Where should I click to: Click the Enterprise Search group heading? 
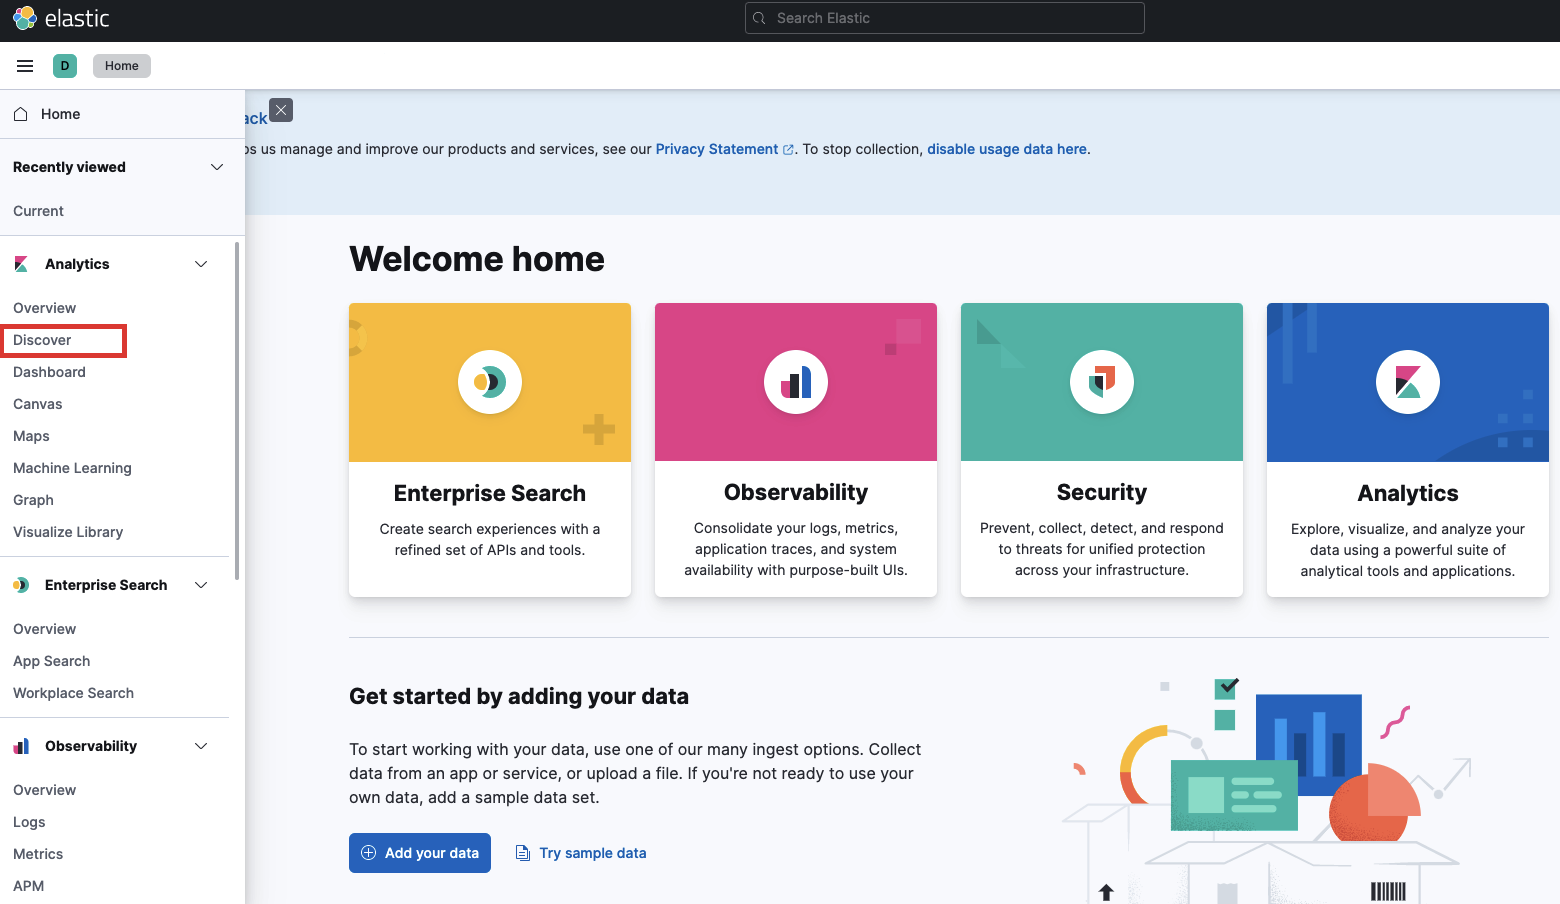[106, 585]
